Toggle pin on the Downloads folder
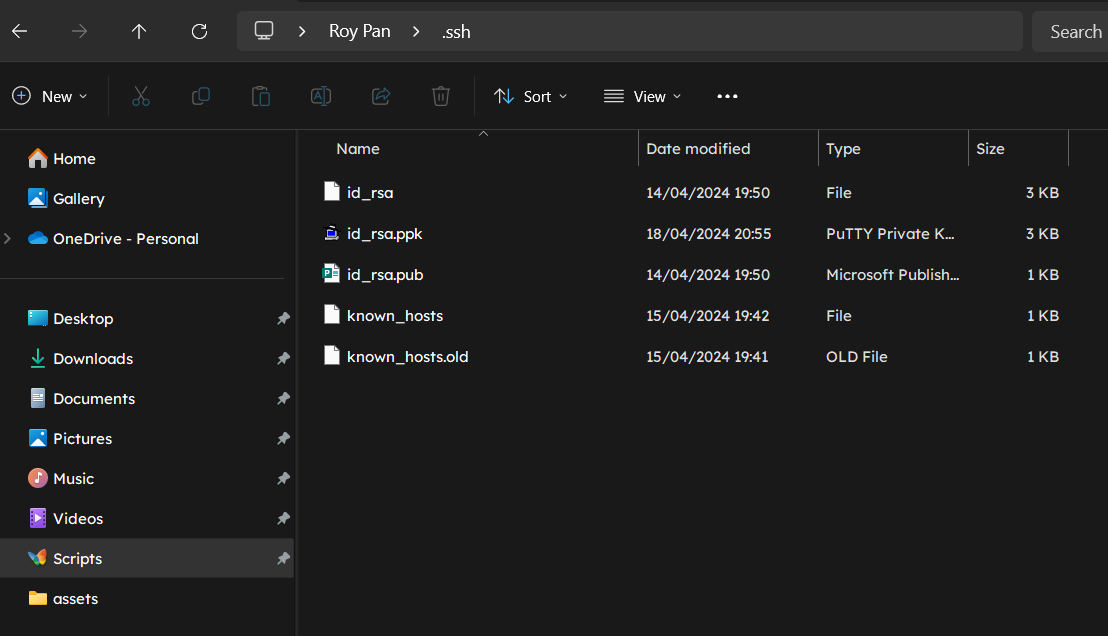1108x636 pixels. (283, 359)
